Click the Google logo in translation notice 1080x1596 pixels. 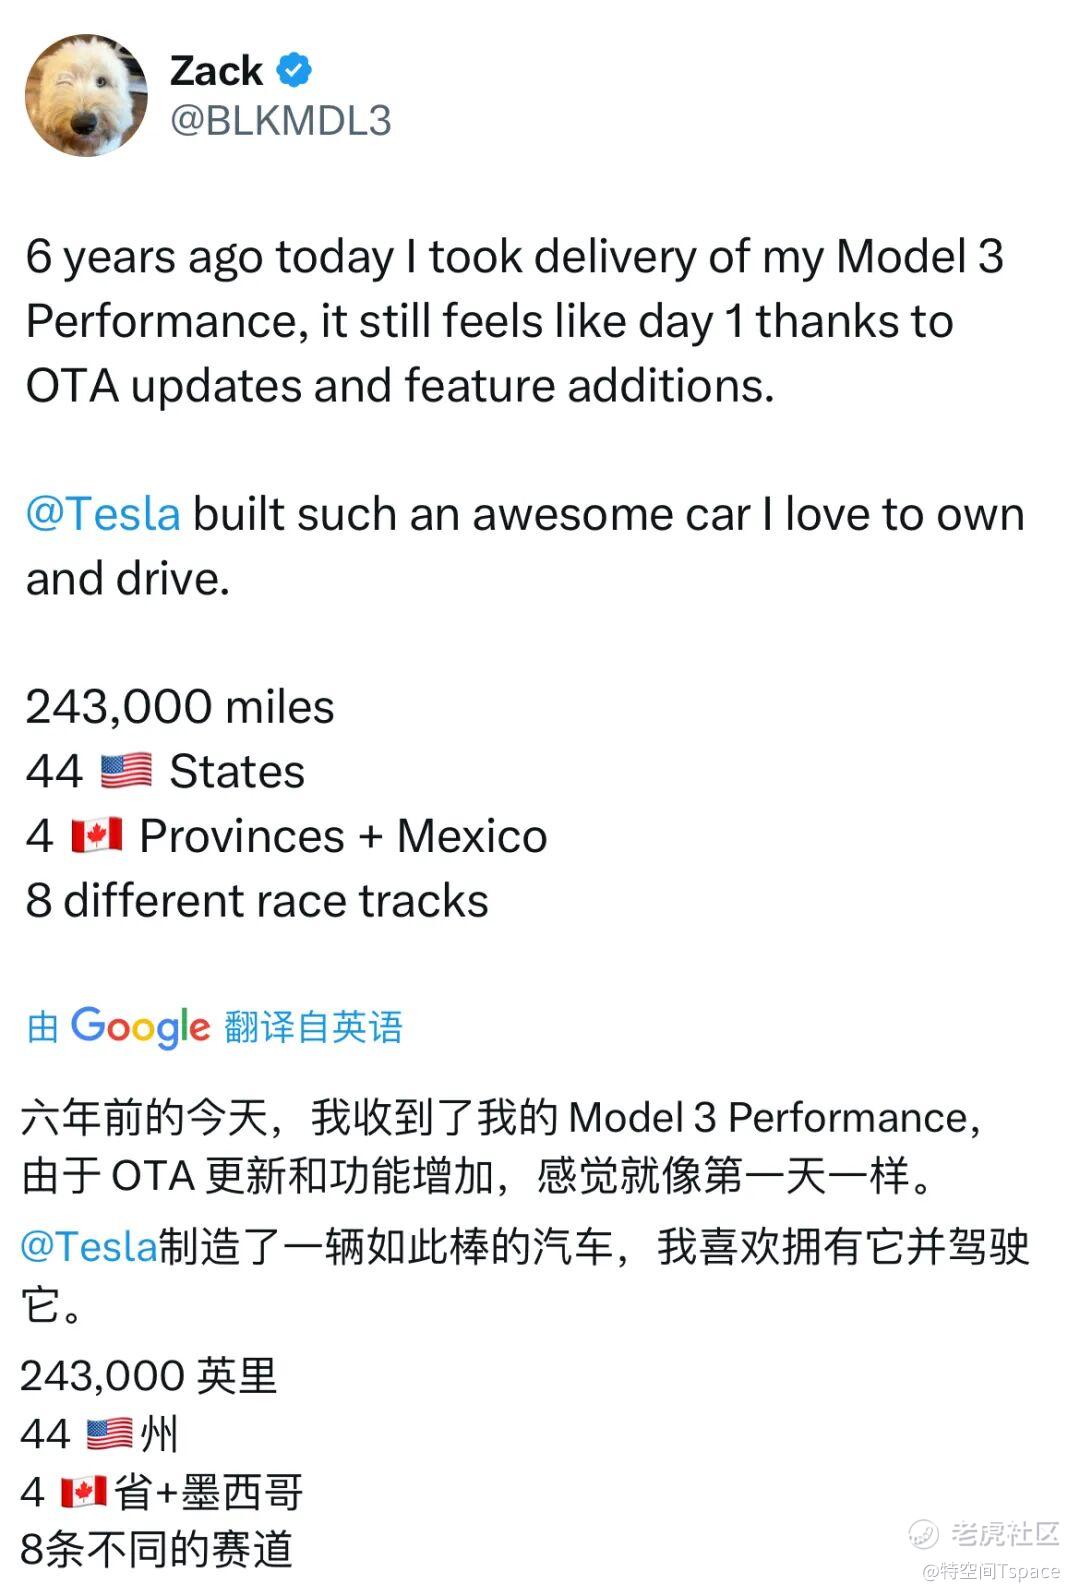point(140,1026)
